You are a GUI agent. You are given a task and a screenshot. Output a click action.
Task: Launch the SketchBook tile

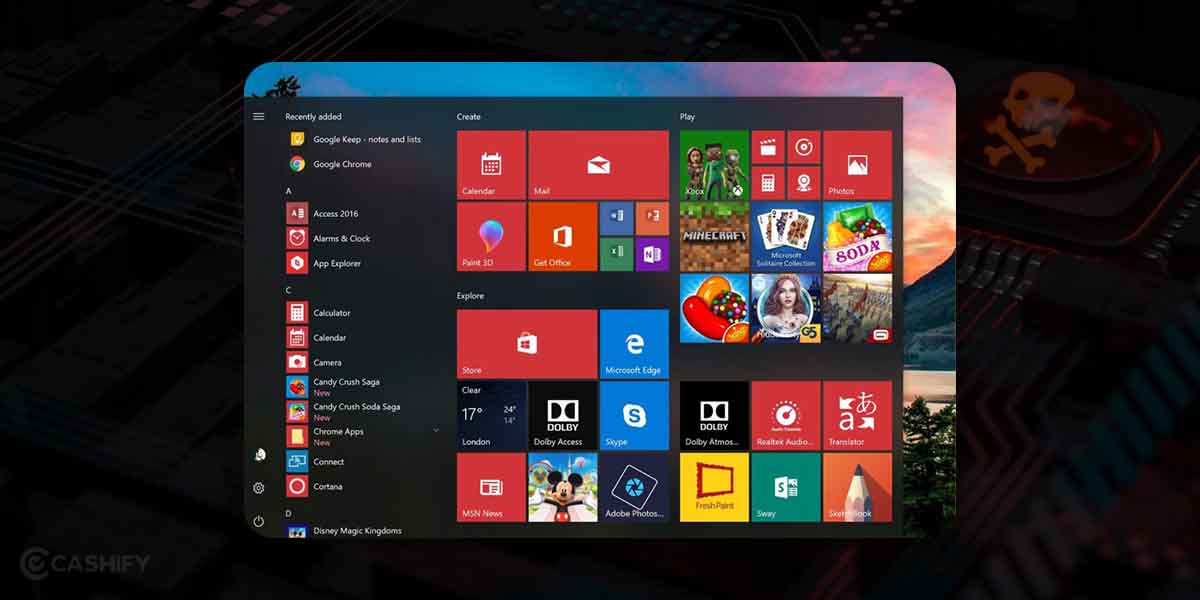tap(857, 488)
